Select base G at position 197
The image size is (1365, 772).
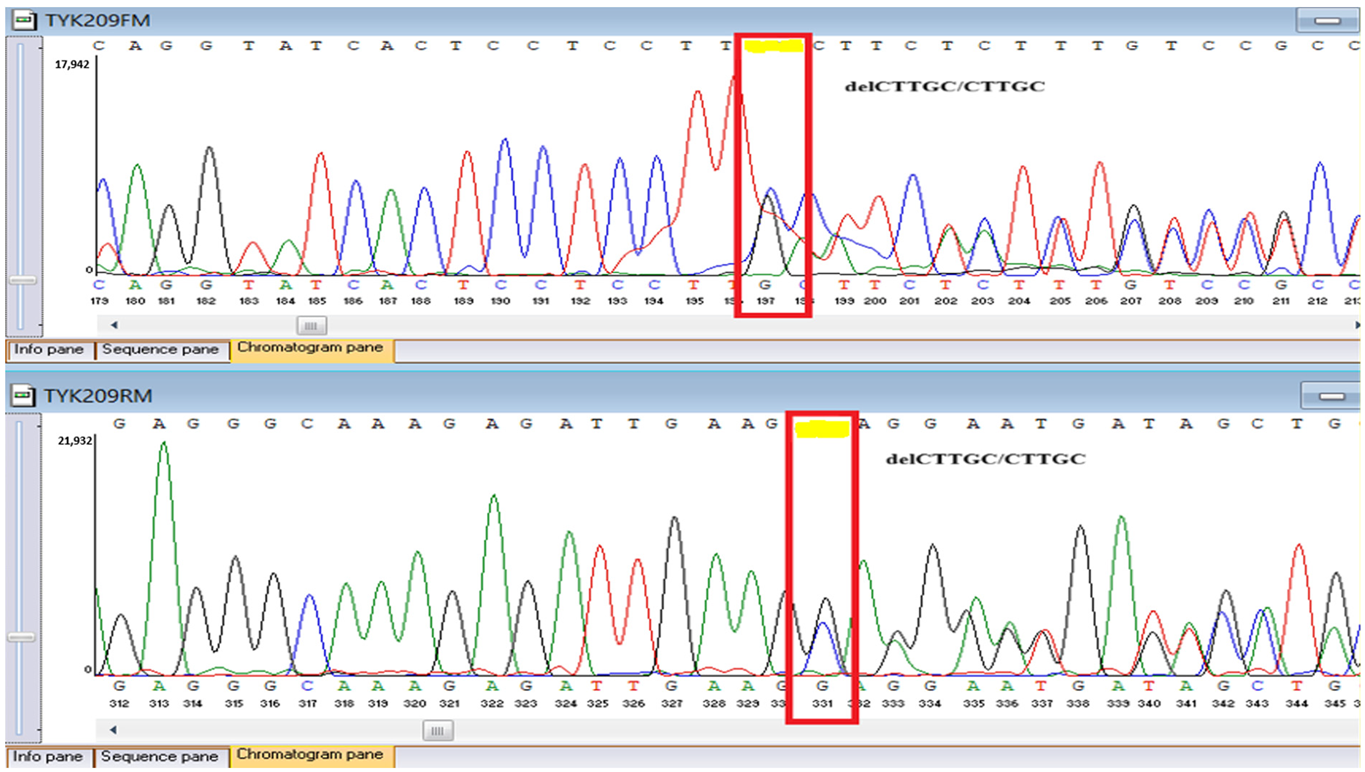tap(766, 286)
